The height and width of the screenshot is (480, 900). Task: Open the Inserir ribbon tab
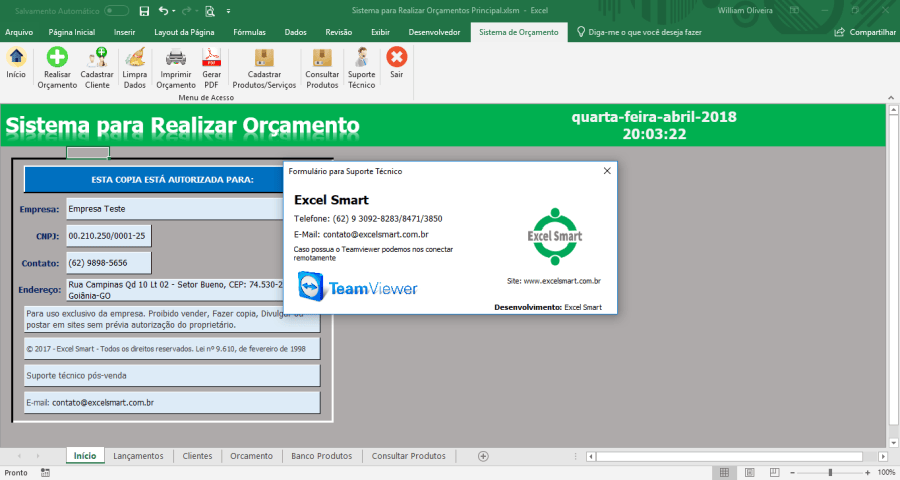[125, 32]
